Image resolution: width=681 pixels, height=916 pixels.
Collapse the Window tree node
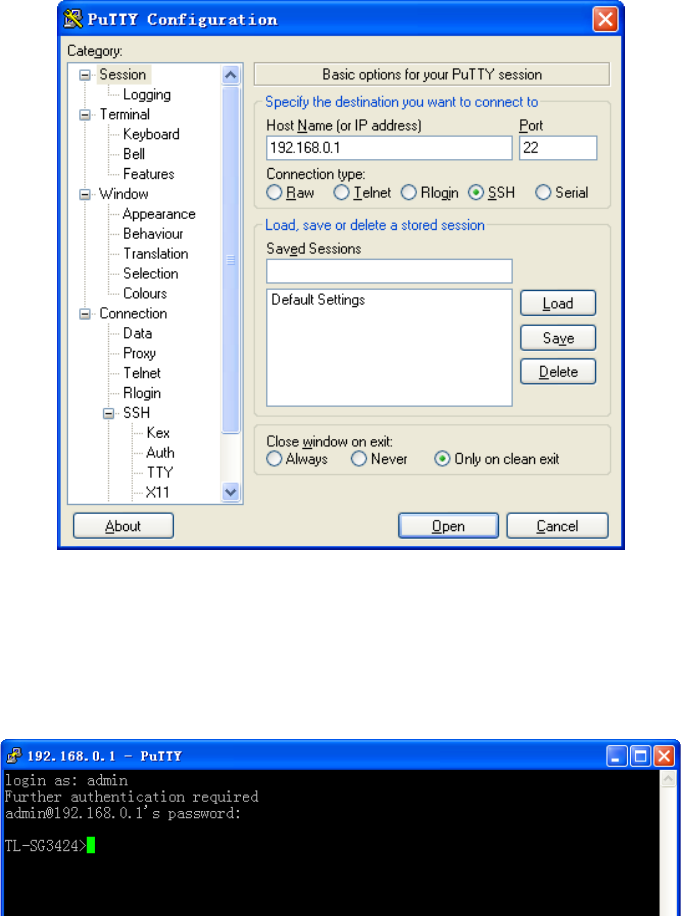pyautogui.click(x=85, y=194)
